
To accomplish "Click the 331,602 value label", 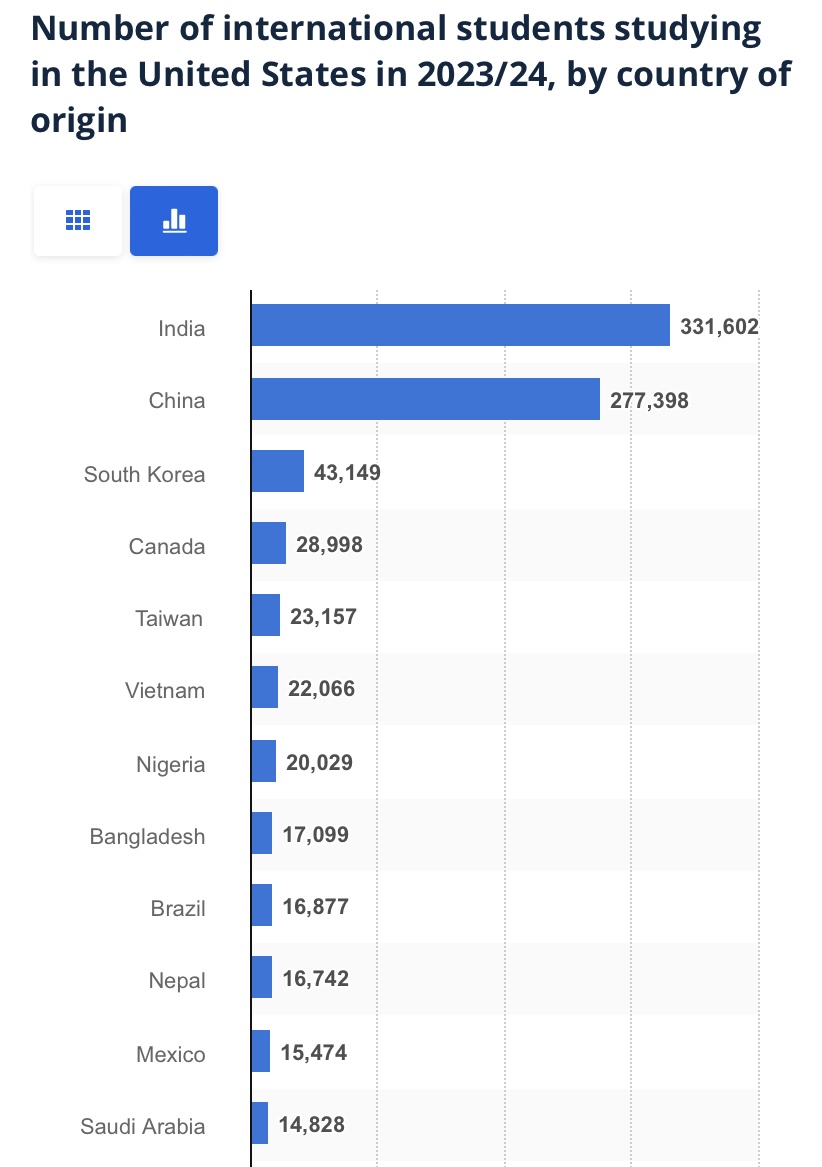I will 719,327.
